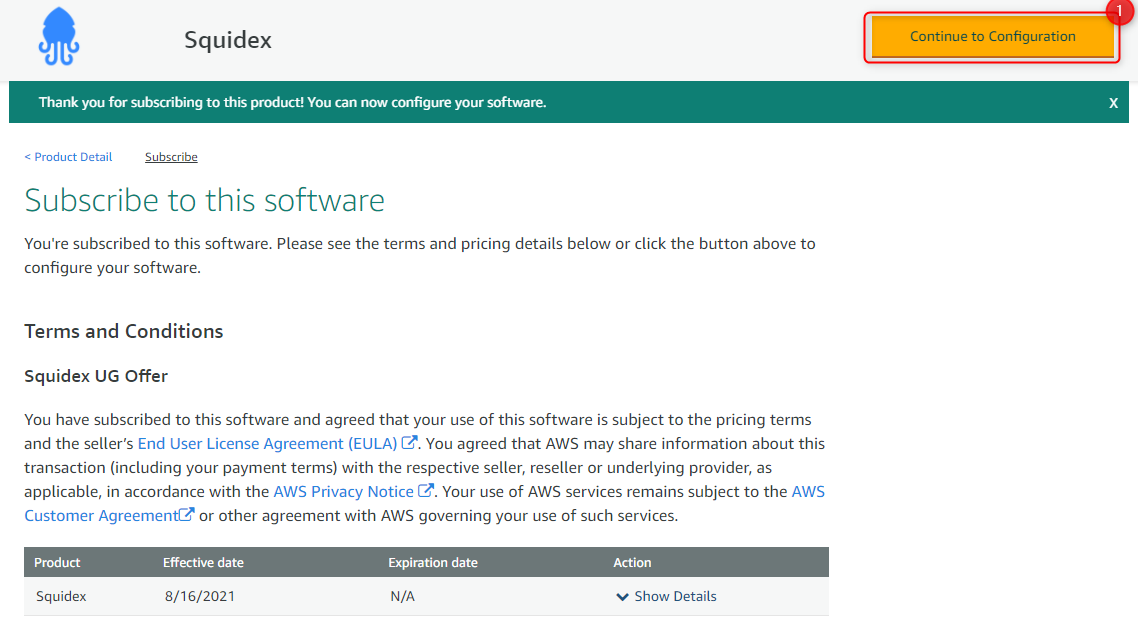Image resolution: width=1138 pixels, height=634 pixels.
Task: Click the Action column header
Action: tap(632, 562)
